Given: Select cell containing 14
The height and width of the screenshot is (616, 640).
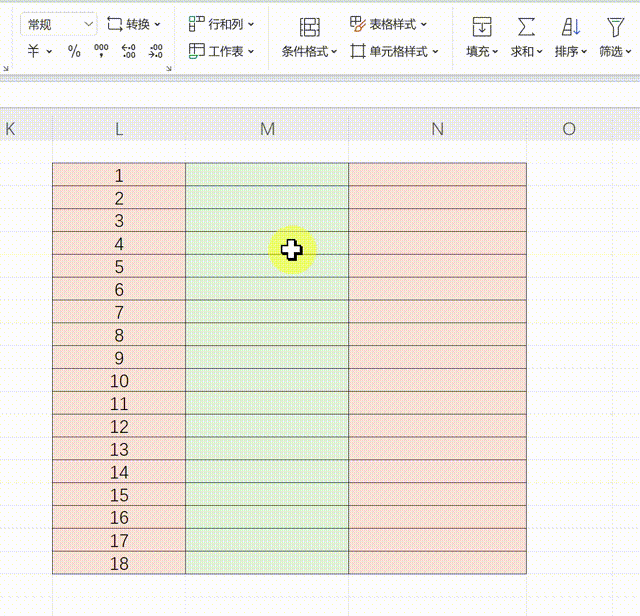Looking at the screenshot, I should pos(119,471).
